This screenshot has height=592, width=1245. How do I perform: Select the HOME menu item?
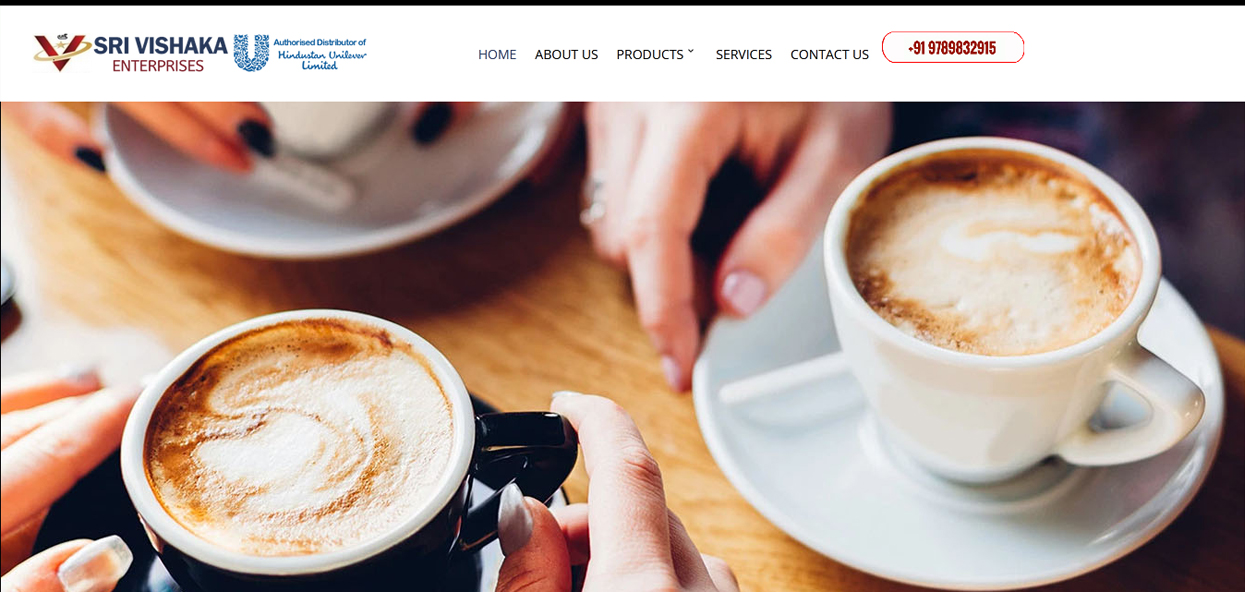click(497, 54)
